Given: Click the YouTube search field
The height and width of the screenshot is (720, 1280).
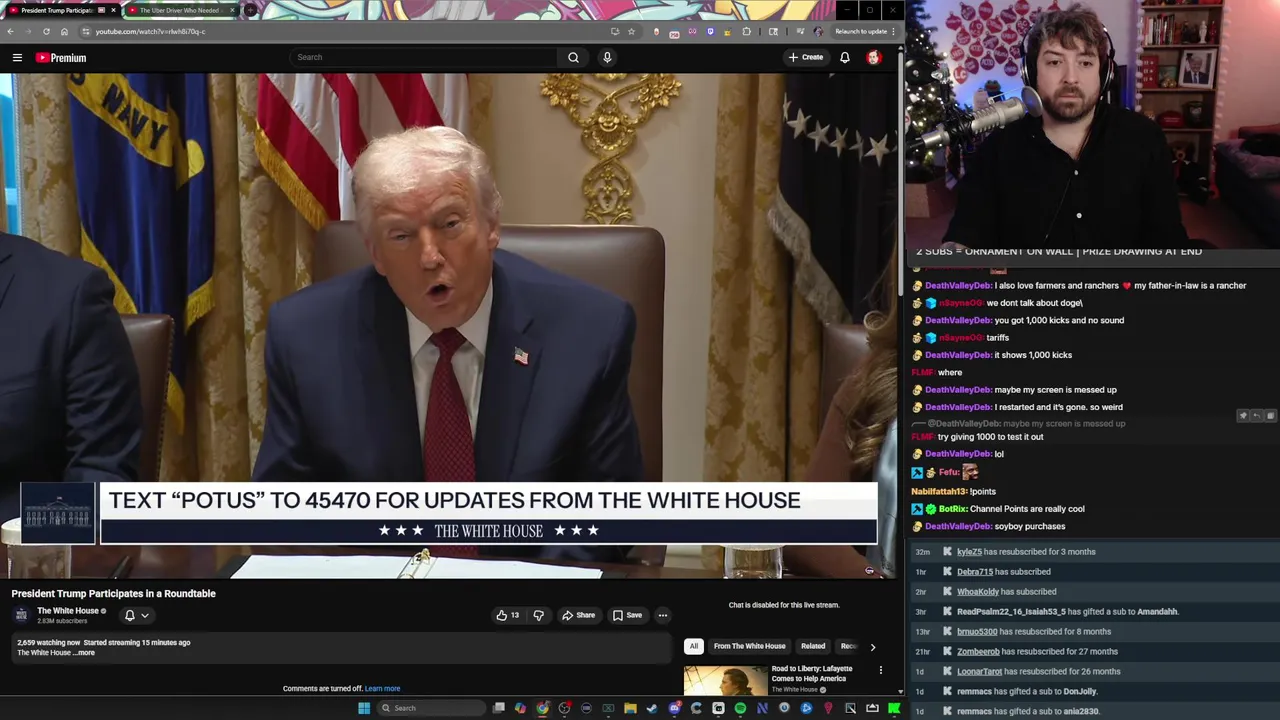Looking at the screenshot, I should [x=424, y=57].
